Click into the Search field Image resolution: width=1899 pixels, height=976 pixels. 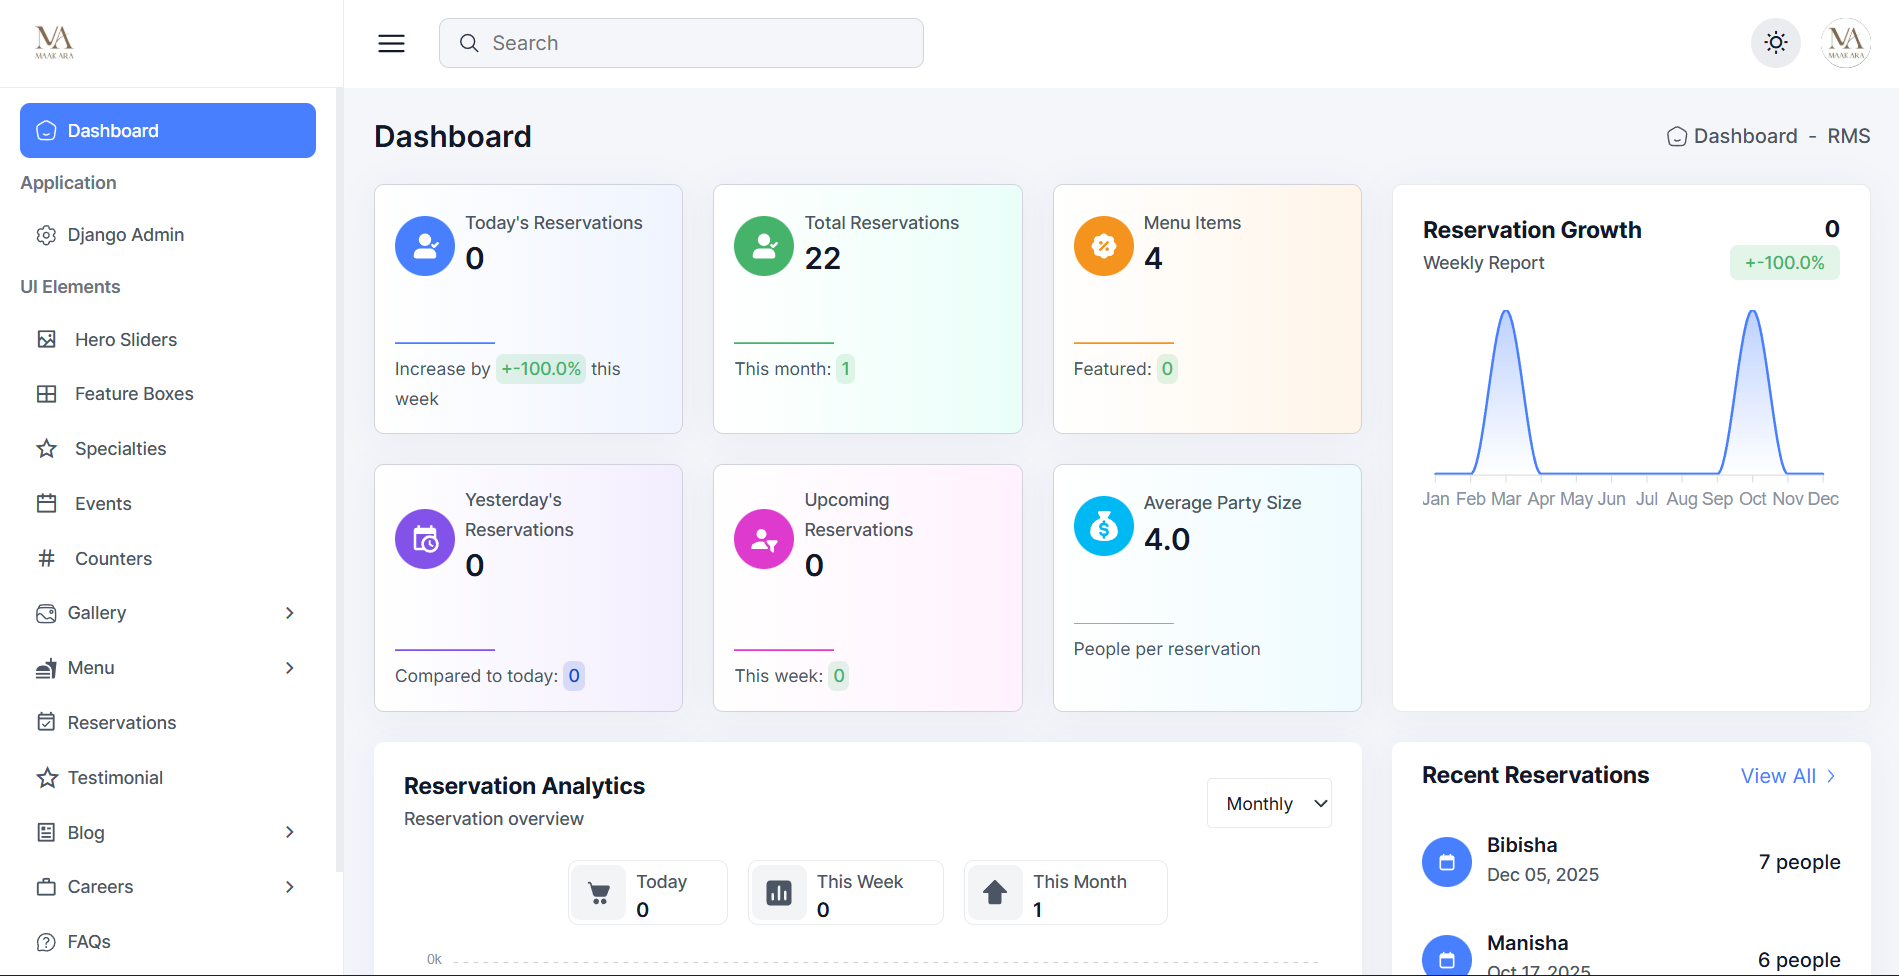pyautogui.click(x=681, y=43)
